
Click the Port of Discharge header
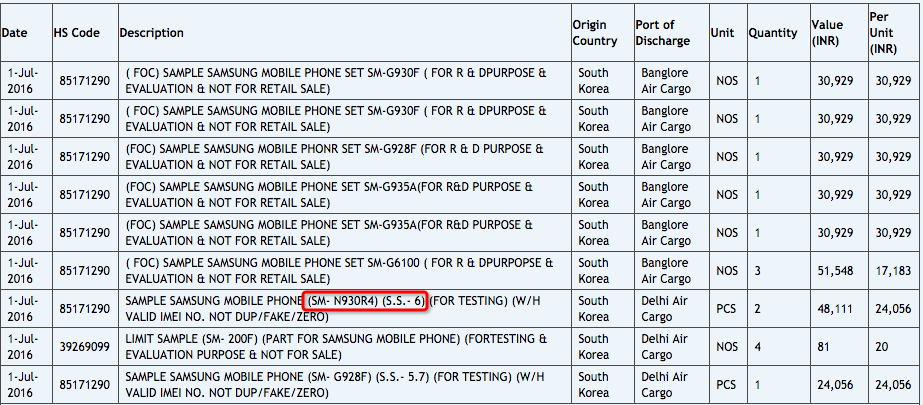(x=662, y=32)
